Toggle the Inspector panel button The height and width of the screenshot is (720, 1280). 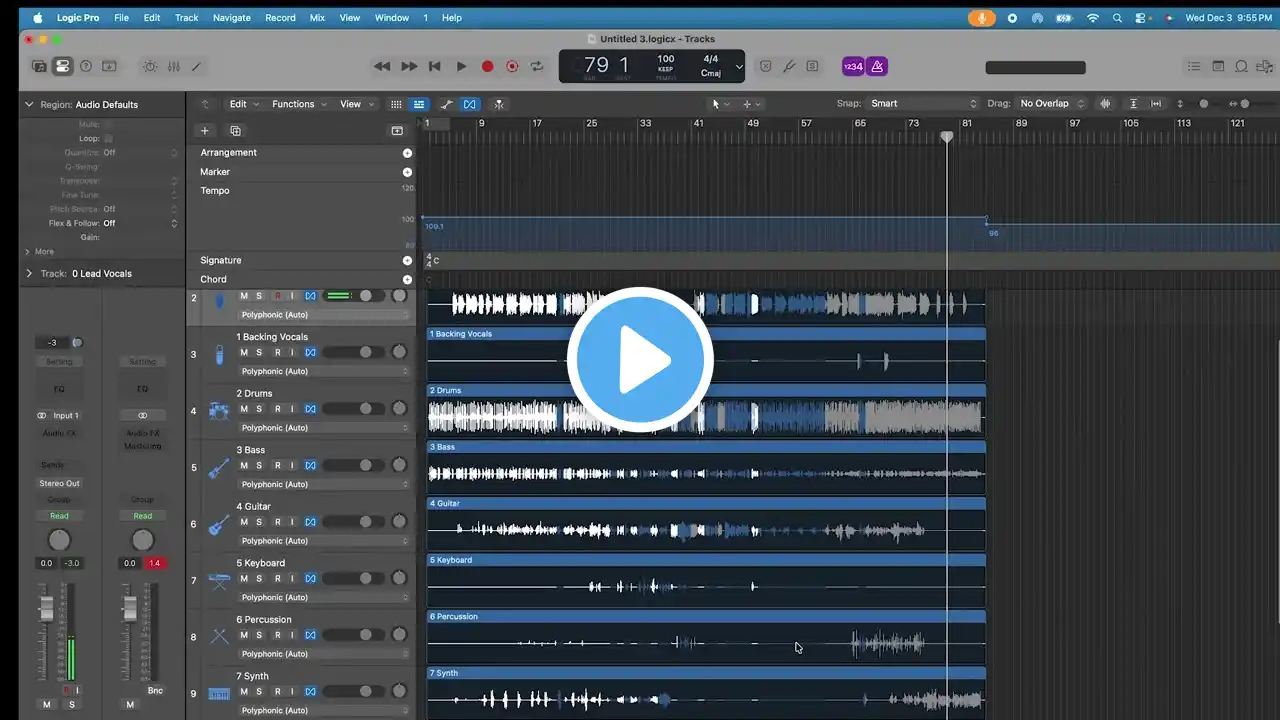62,67
